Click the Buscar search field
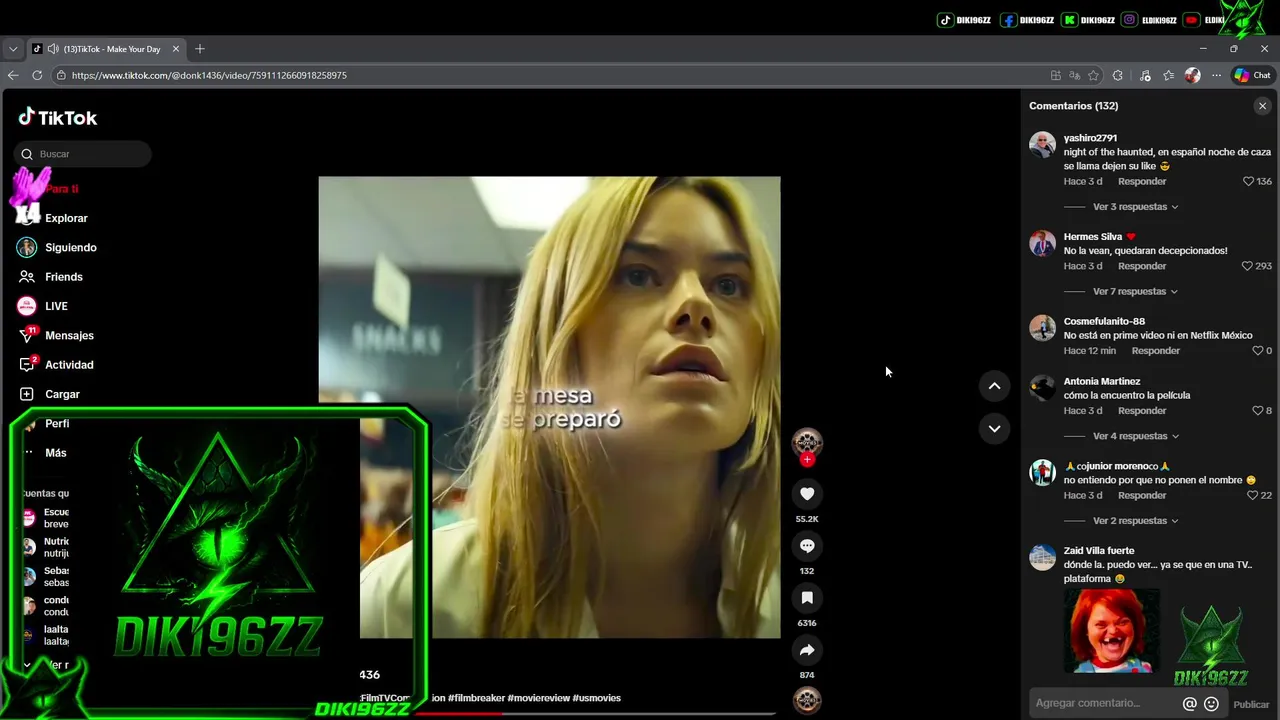 coord(83,154)
